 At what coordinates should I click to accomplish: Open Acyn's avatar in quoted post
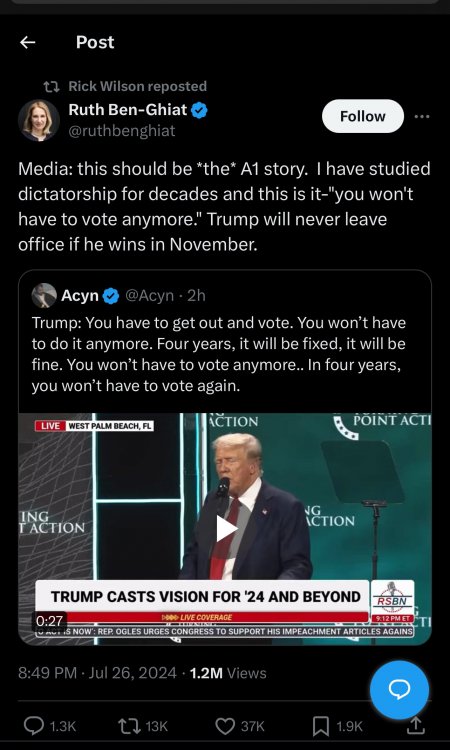44,296
